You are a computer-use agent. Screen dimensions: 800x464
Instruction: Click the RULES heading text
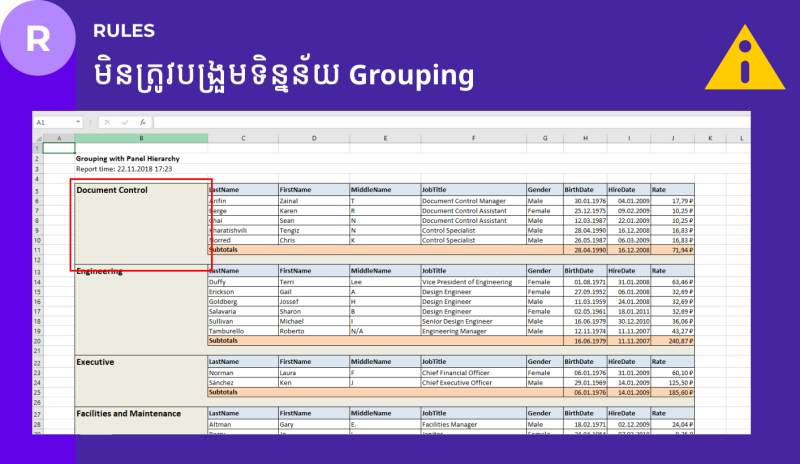coord(123,30)
